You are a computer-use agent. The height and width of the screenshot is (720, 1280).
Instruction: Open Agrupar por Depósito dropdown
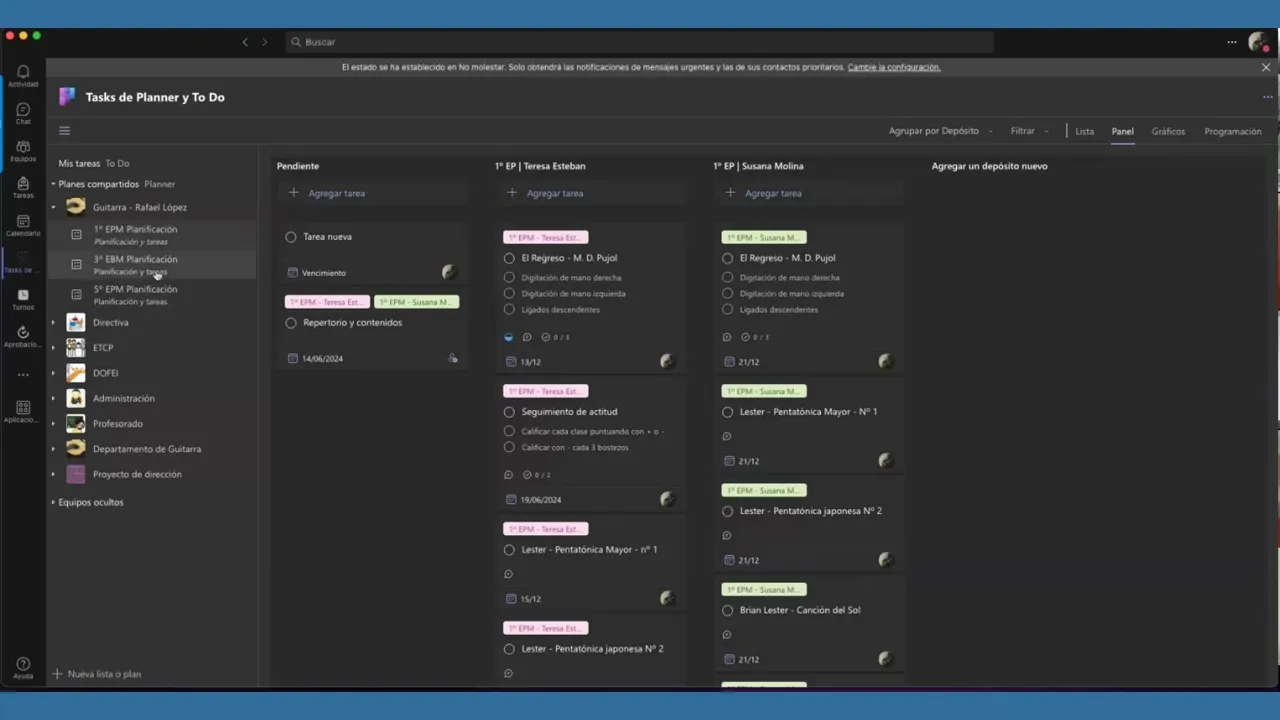940,131
